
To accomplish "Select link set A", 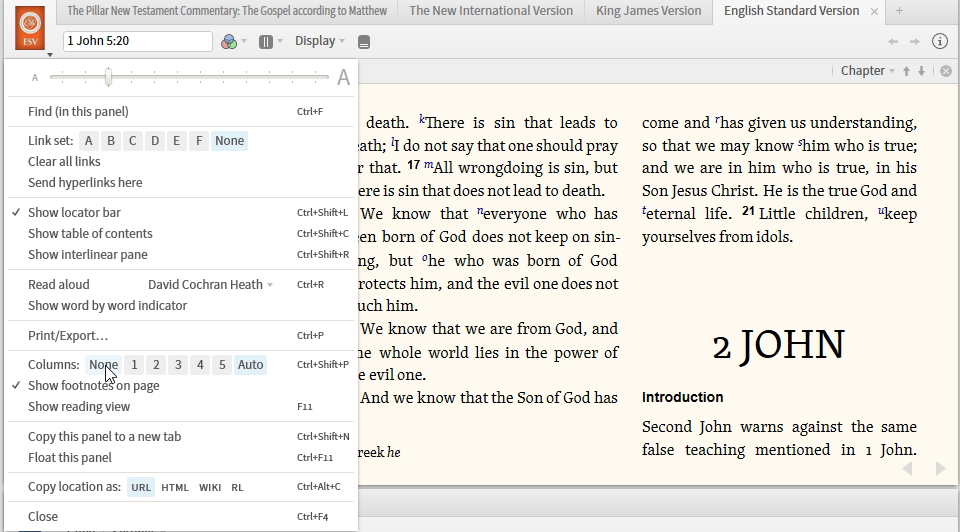I will coord(89,141).
